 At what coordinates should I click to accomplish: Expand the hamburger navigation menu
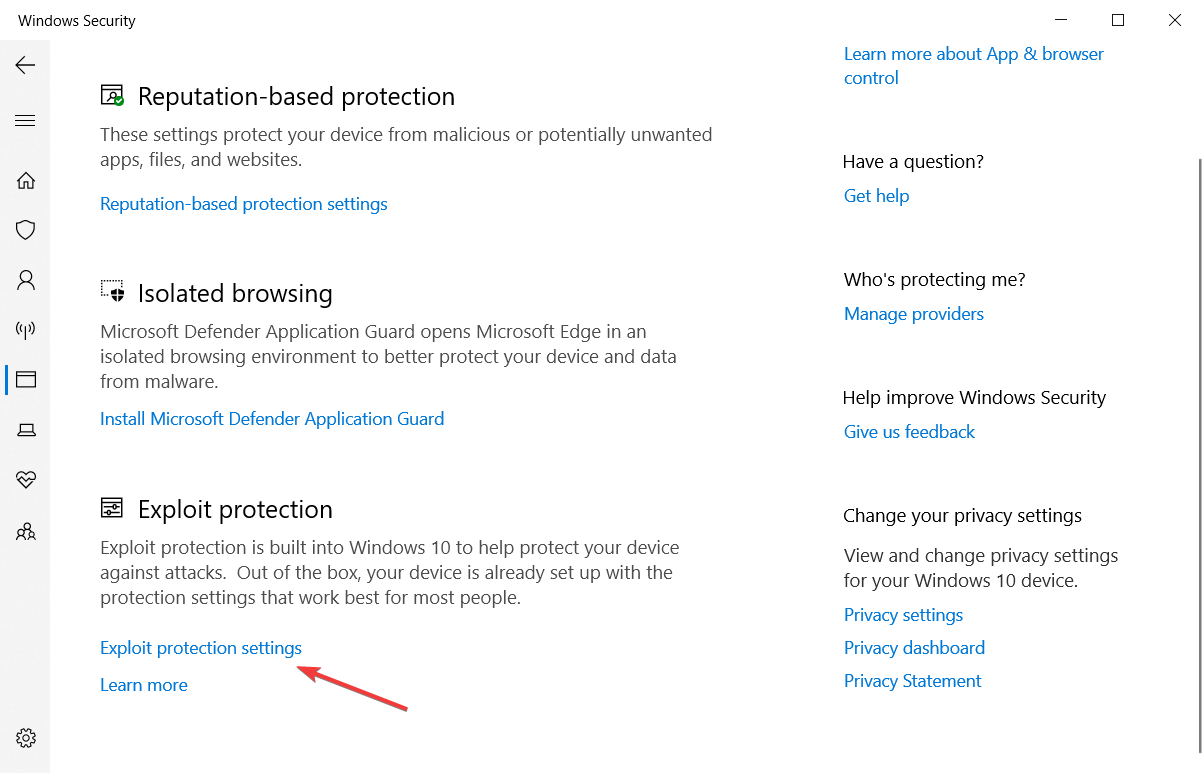pyautogui.click(x=25, y=121)
